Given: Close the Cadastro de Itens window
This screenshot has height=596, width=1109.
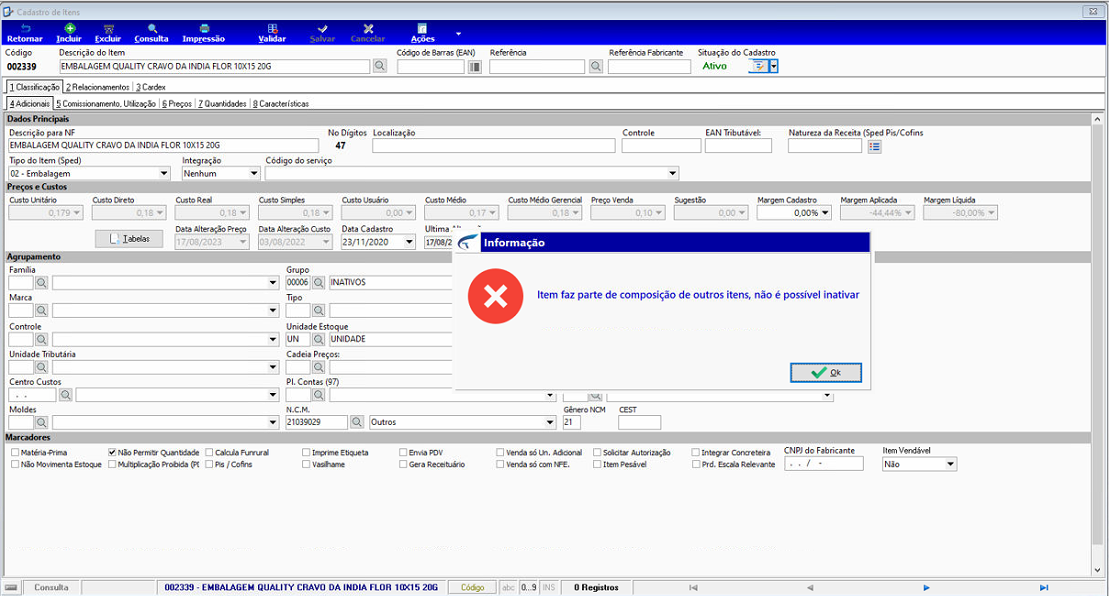Looking at the screenshot, I should click(1093, 11).
